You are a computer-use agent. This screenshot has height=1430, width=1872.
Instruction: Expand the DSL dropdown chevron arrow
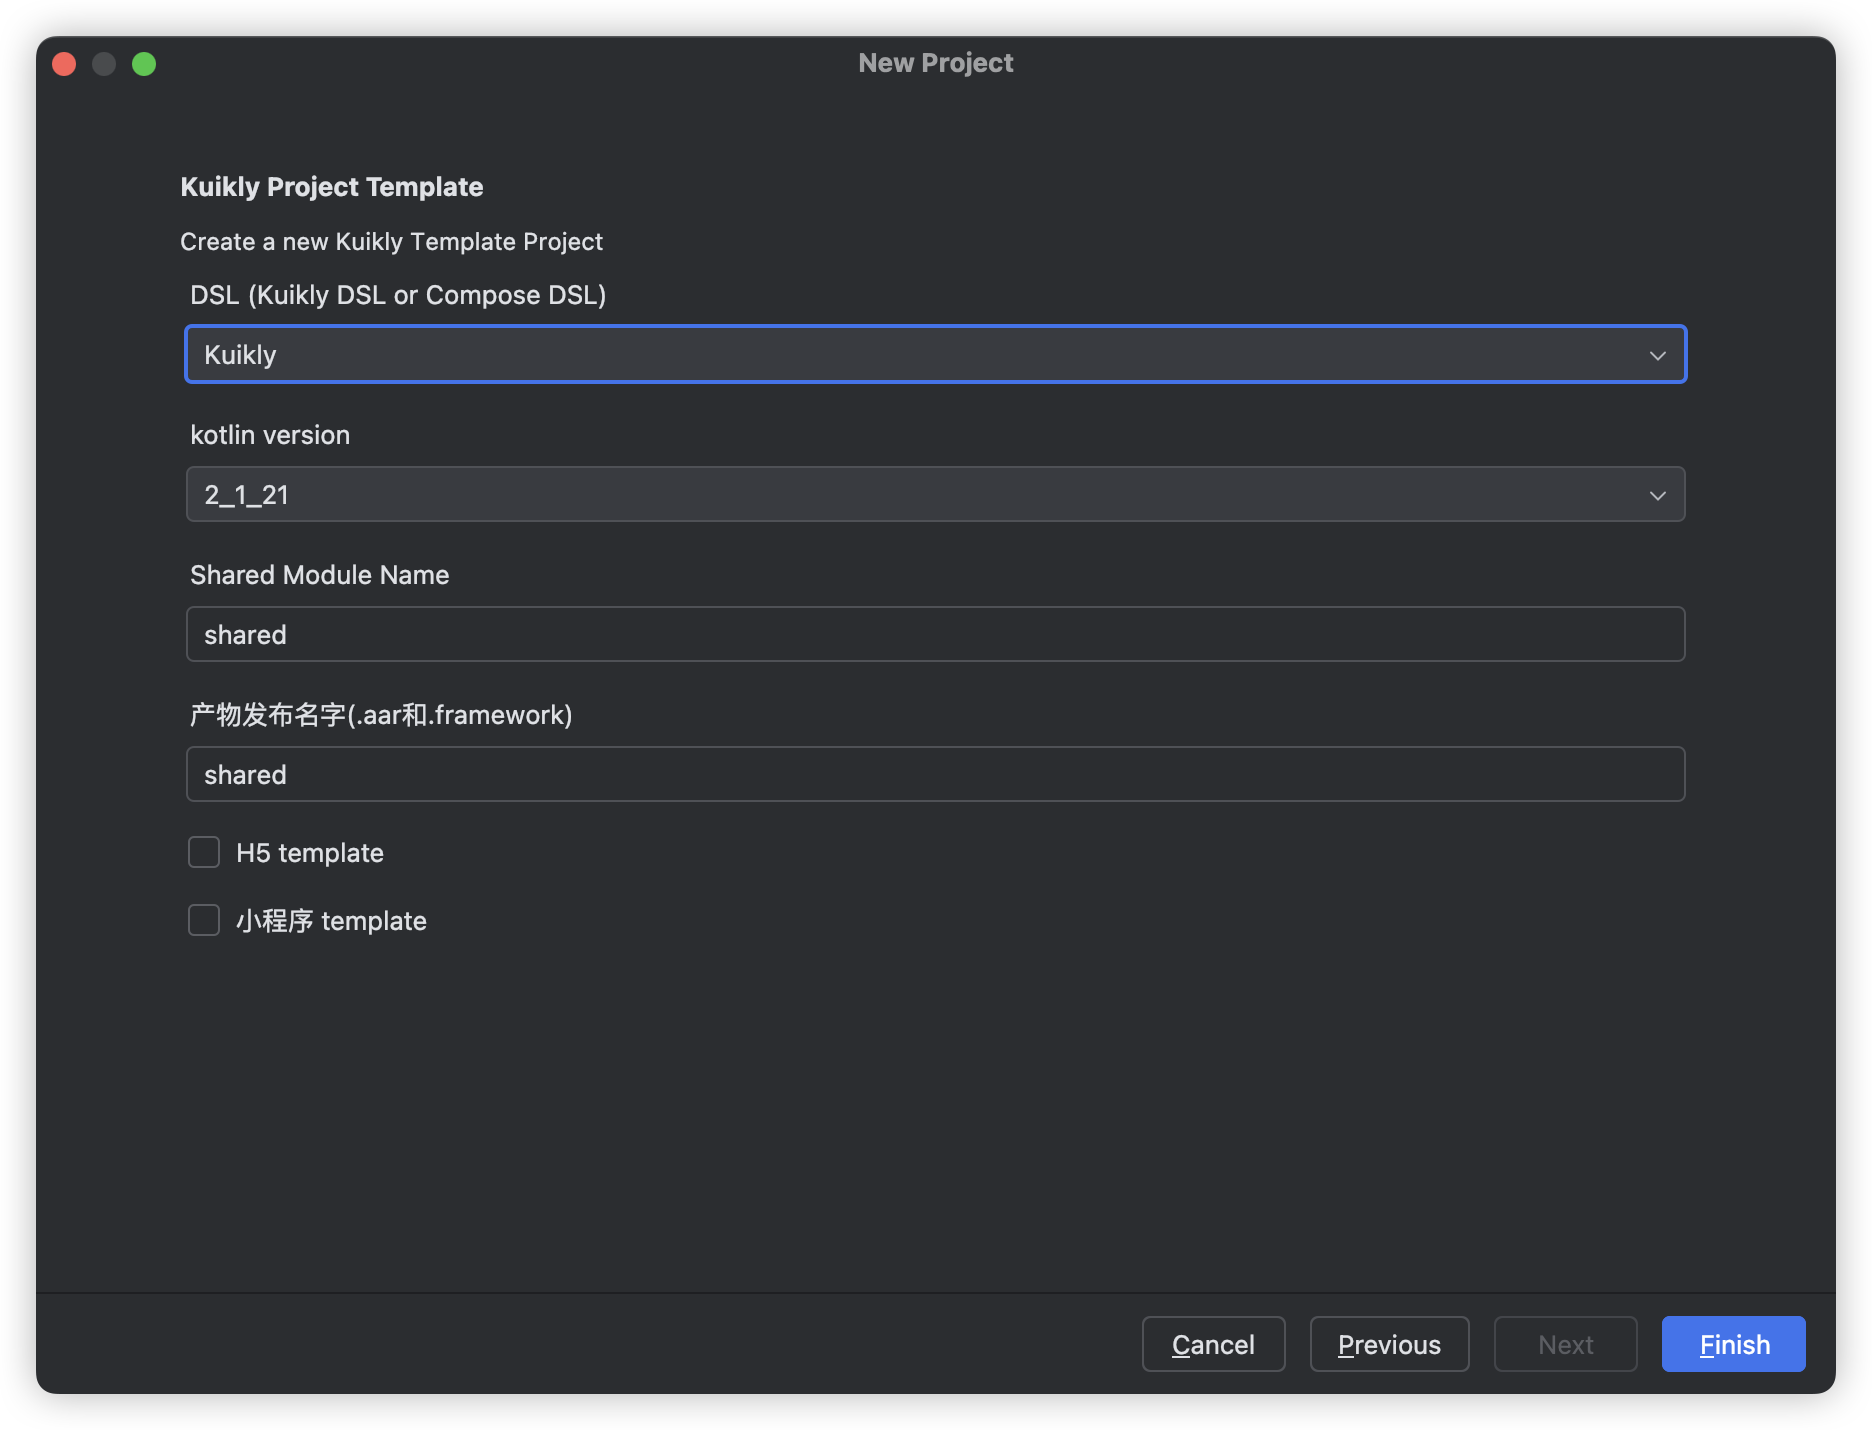point(1657,355)
